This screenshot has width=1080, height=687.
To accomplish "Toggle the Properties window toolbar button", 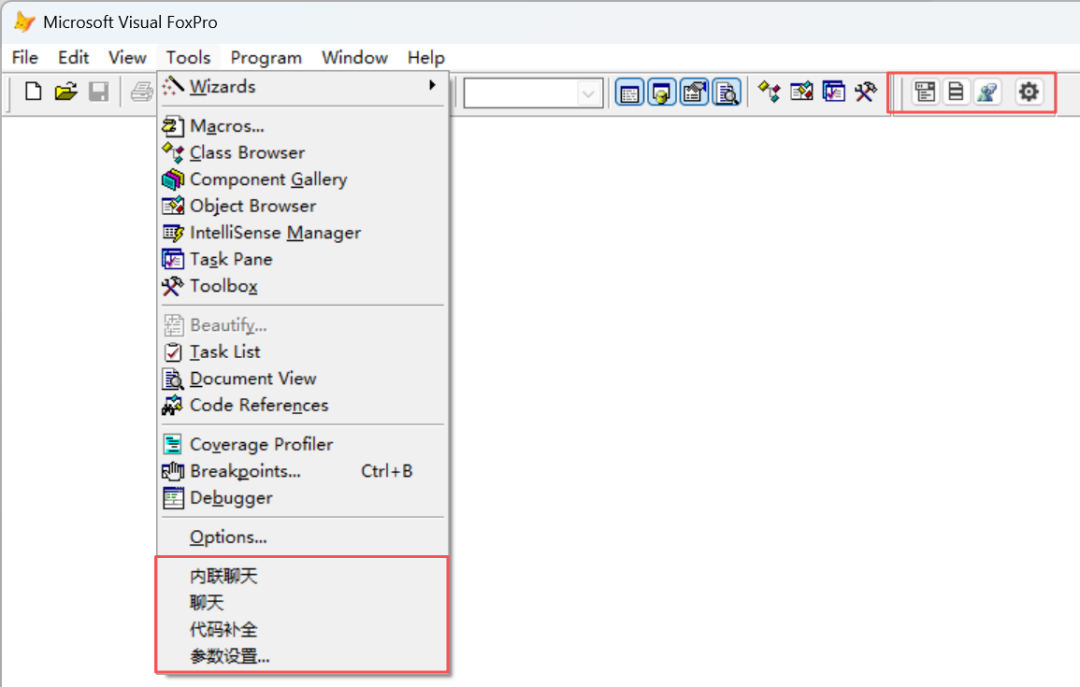I will click(x=694, y=92).
